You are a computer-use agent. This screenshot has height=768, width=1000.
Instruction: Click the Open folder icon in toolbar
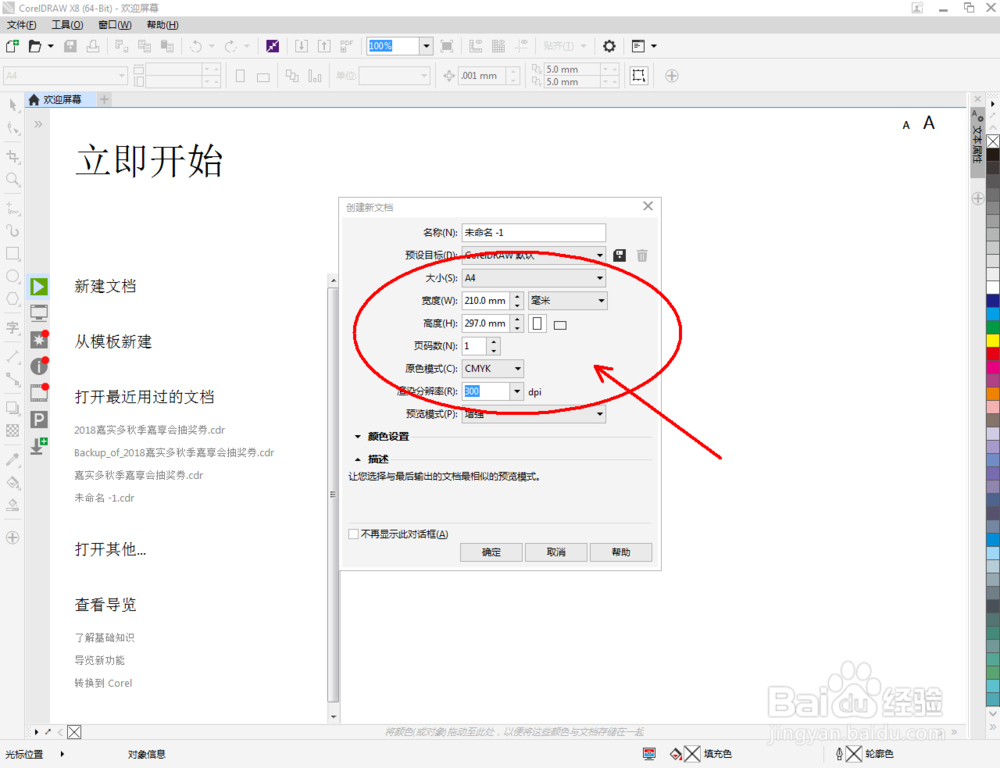pyautogui.click(x=35, y=46)
